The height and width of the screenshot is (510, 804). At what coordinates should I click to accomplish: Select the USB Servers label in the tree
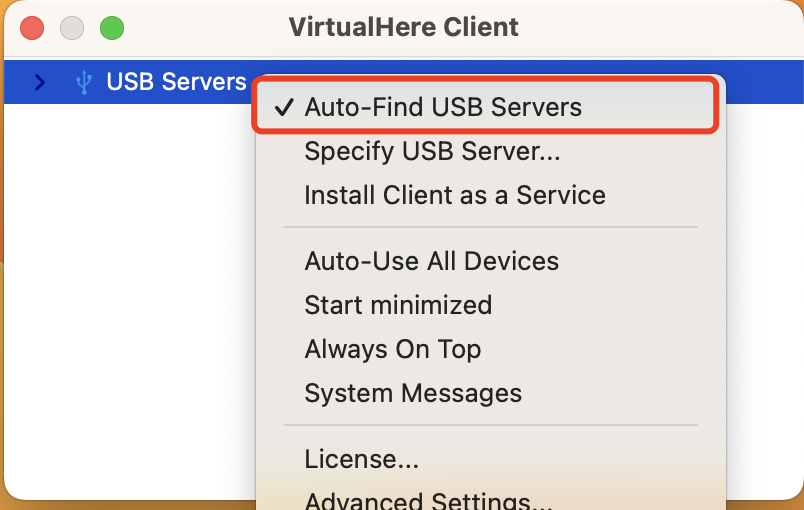(x=176, y=82)
